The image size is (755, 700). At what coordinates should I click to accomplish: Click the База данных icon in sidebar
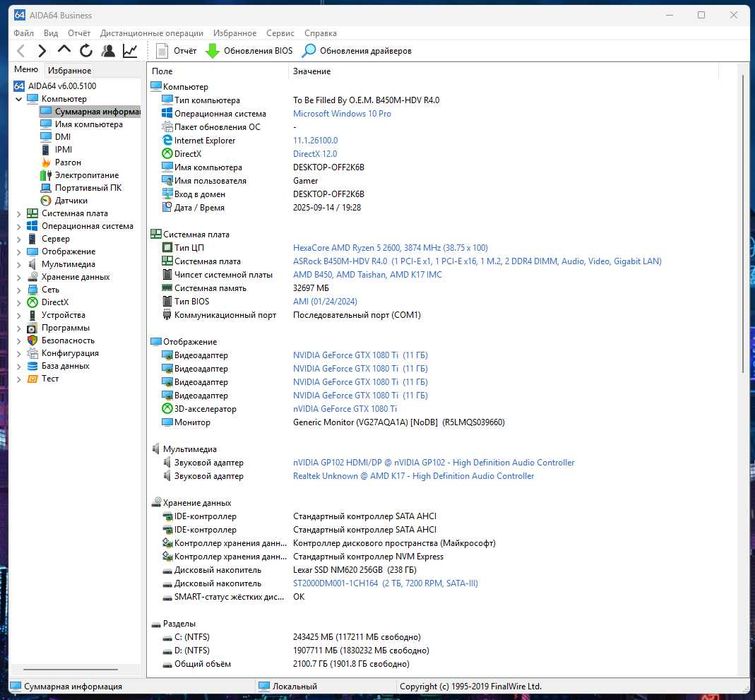click(32, 366)
